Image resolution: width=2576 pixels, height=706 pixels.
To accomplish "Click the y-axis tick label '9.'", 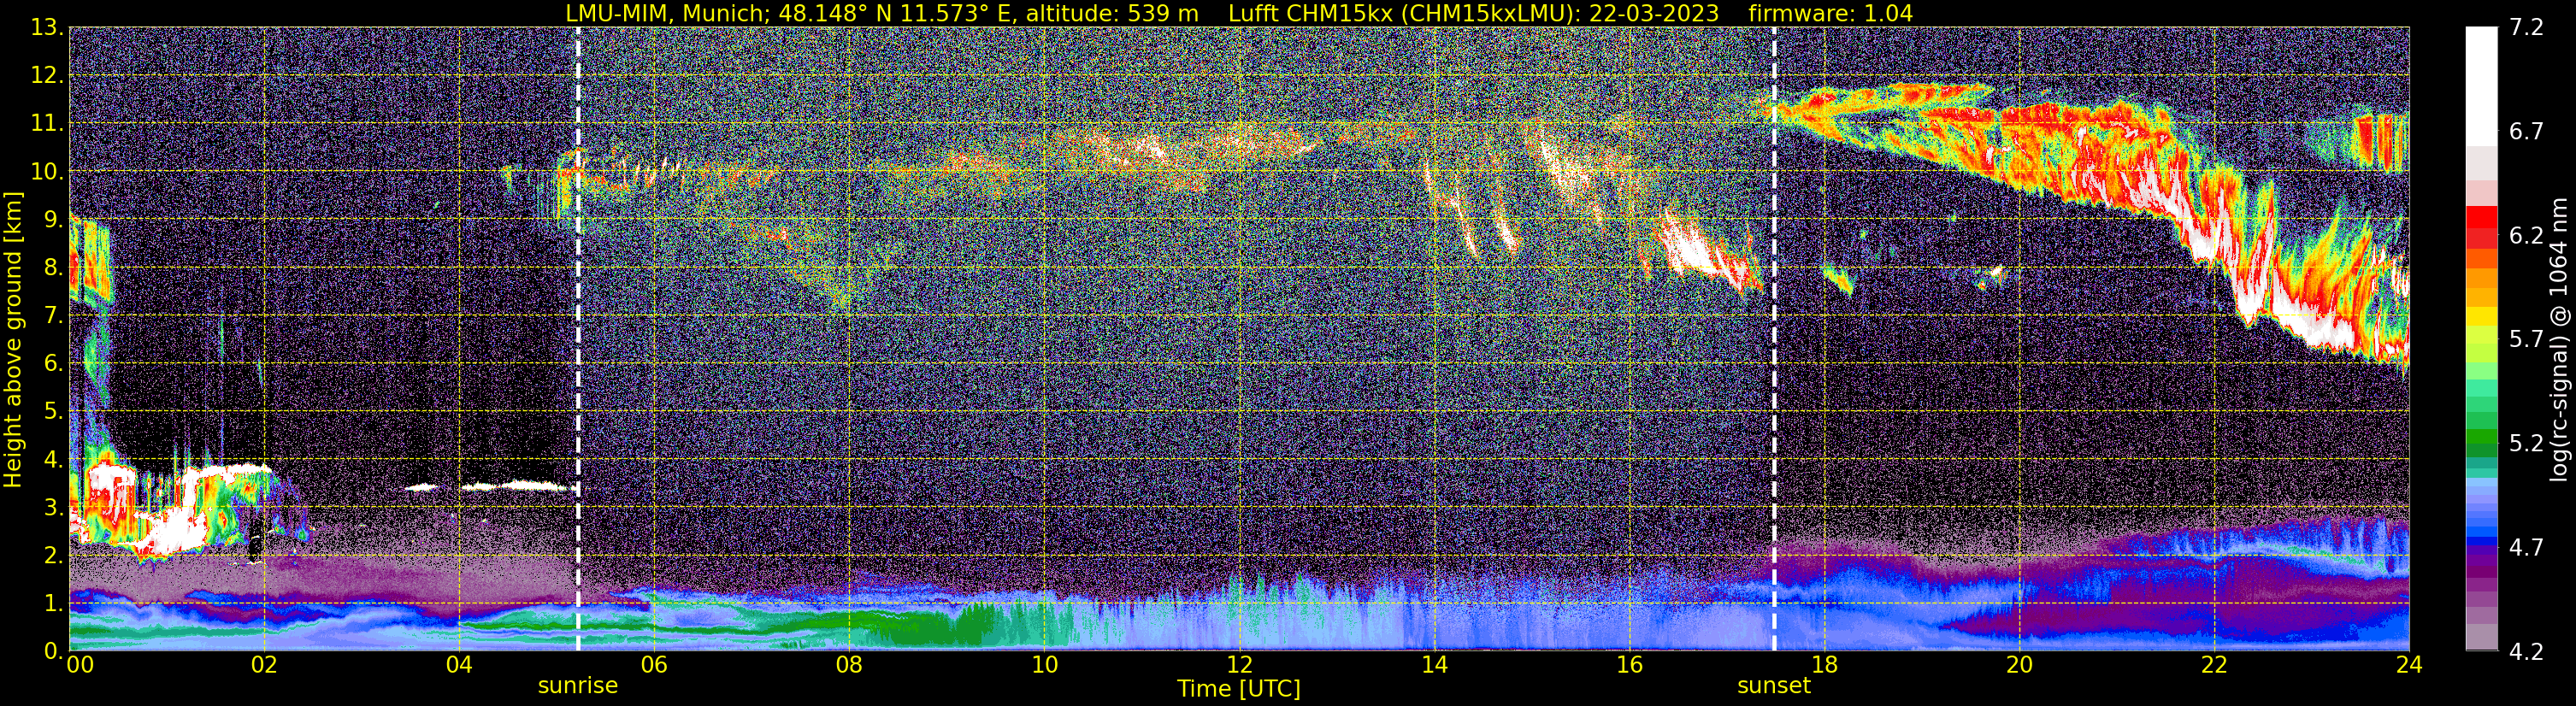I will click(54, 219).
